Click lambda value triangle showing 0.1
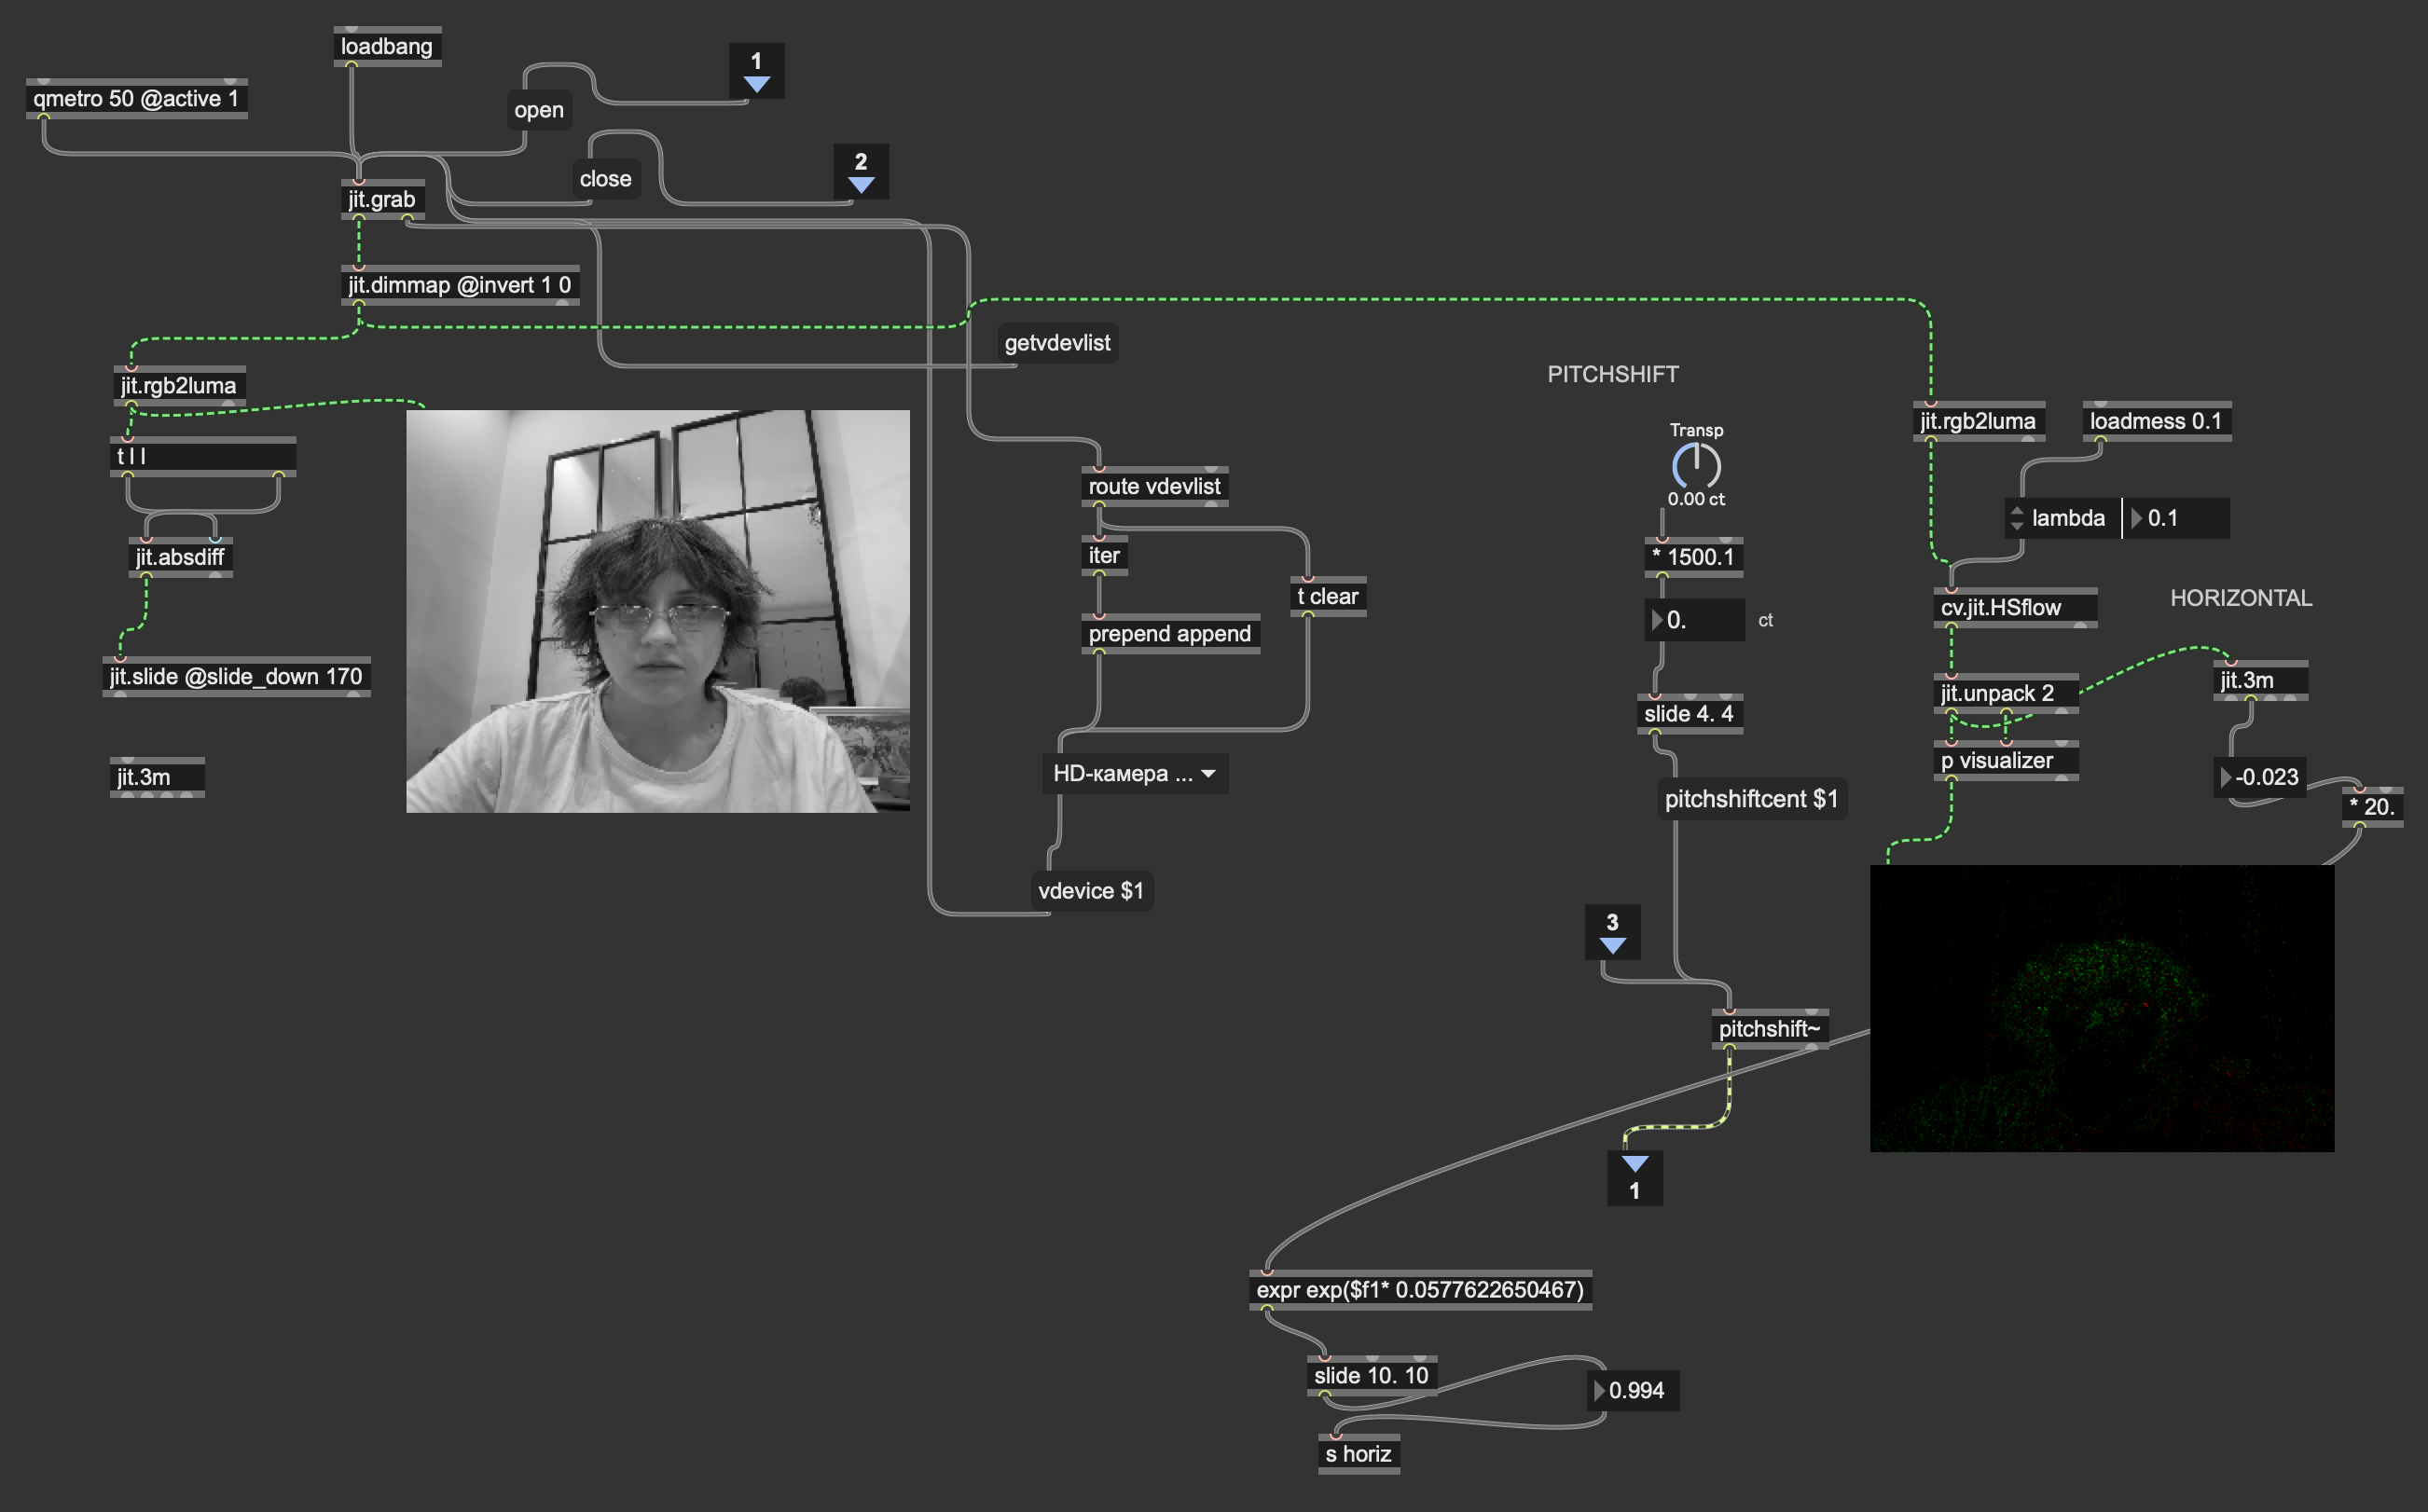Image resolution: width=2428 pixels, height=1512 pixels. (x=2136, y=518)
